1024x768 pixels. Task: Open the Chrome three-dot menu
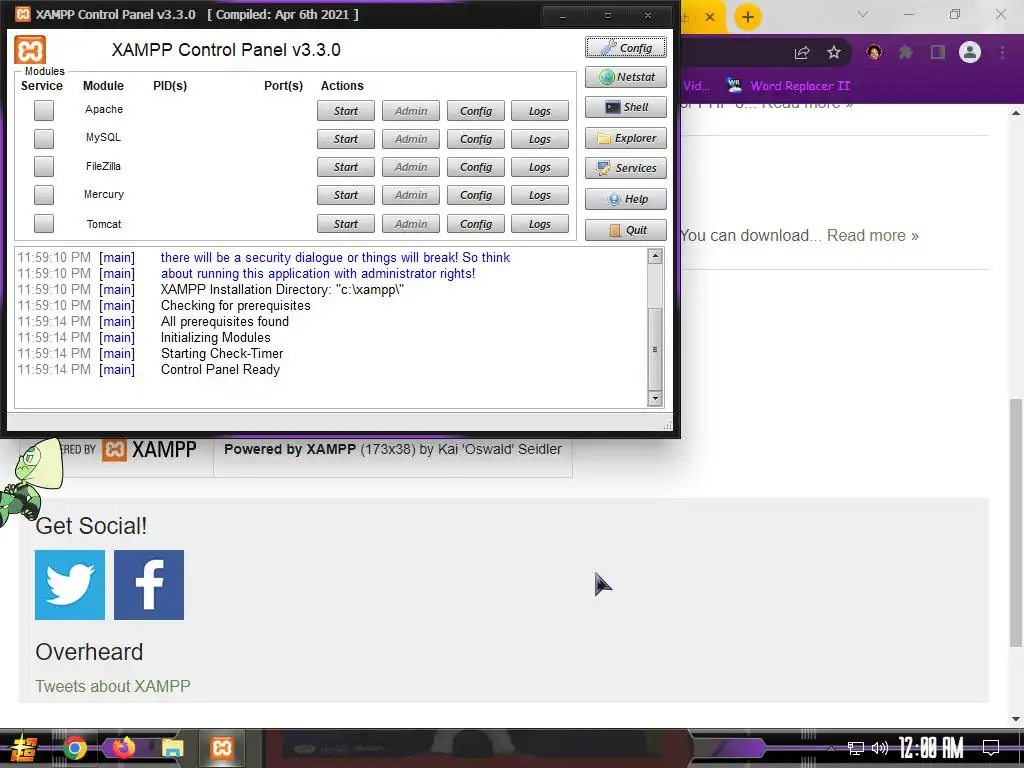coord(1002,52)
